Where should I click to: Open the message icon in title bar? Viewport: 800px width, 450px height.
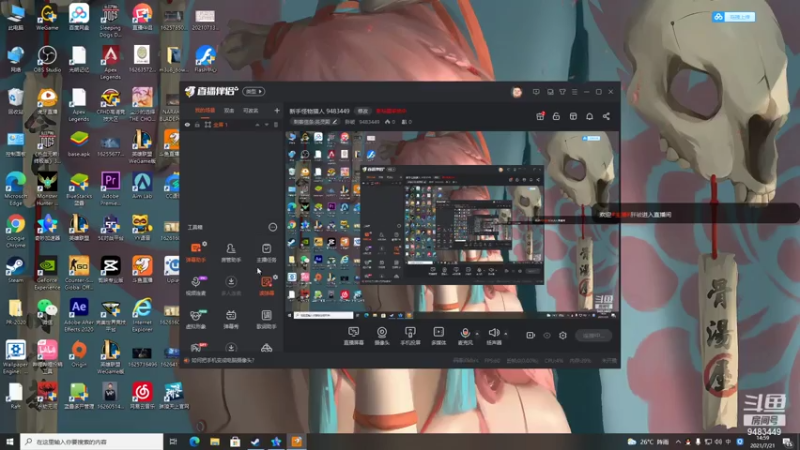pyautogui.click(x=536, y=92)
